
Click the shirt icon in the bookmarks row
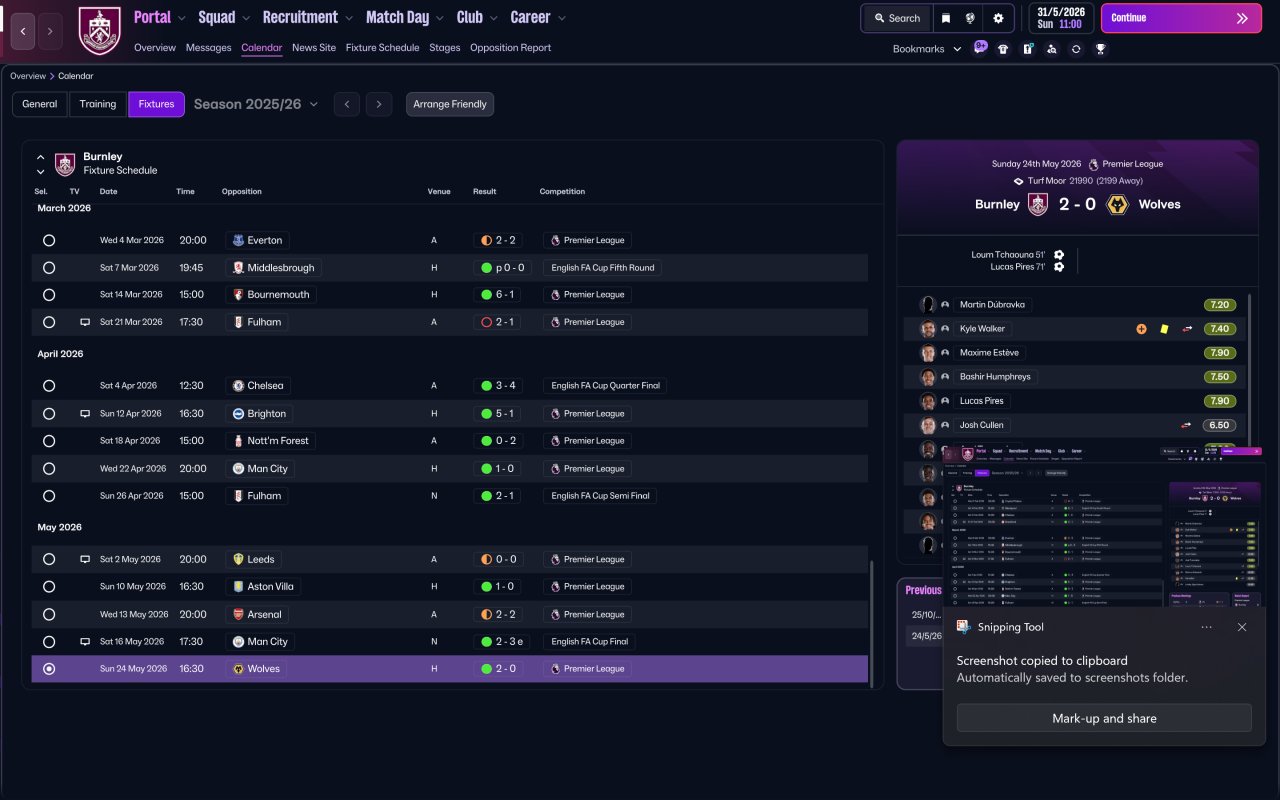click(x=1003, y=49)
